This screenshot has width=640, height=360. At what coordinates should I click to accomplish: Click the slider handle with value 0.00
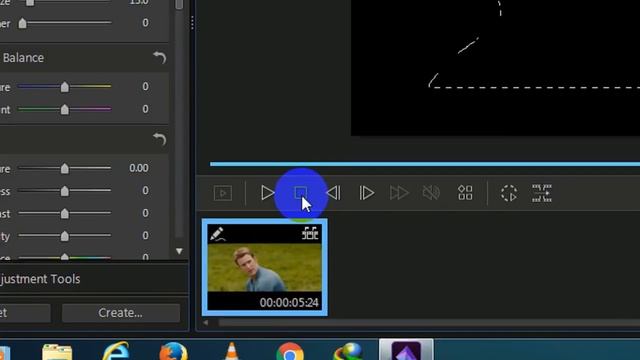pos(64,169)
